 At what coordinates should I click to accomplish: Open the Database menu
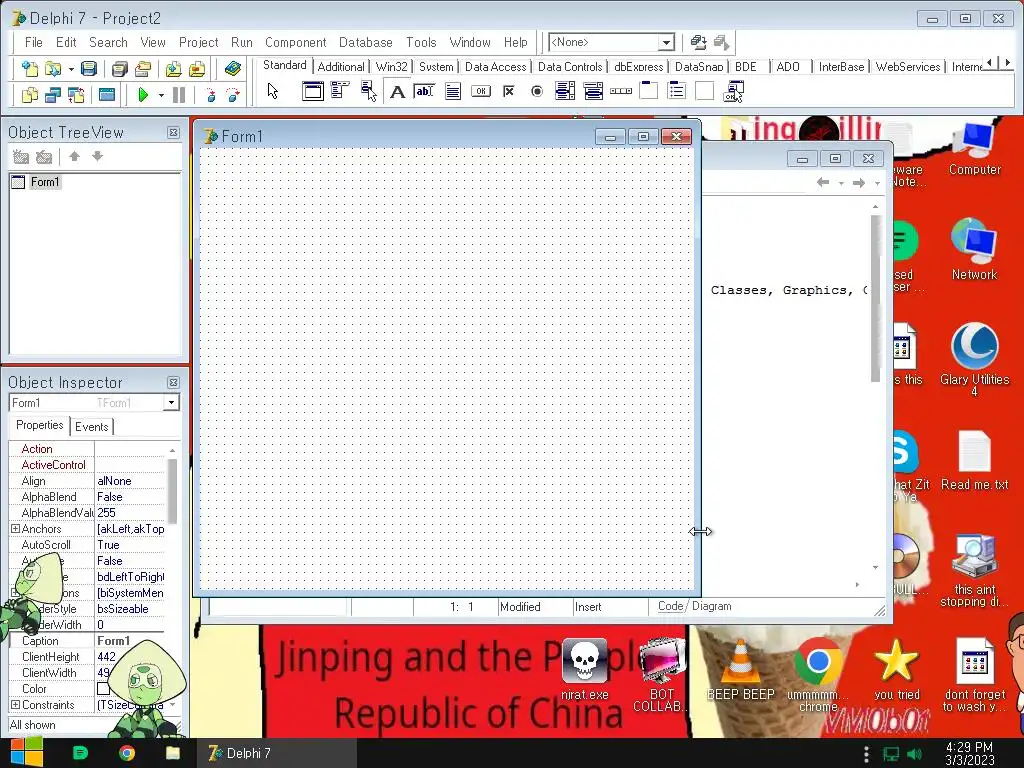pyautogui.click(x=366, y=42)
